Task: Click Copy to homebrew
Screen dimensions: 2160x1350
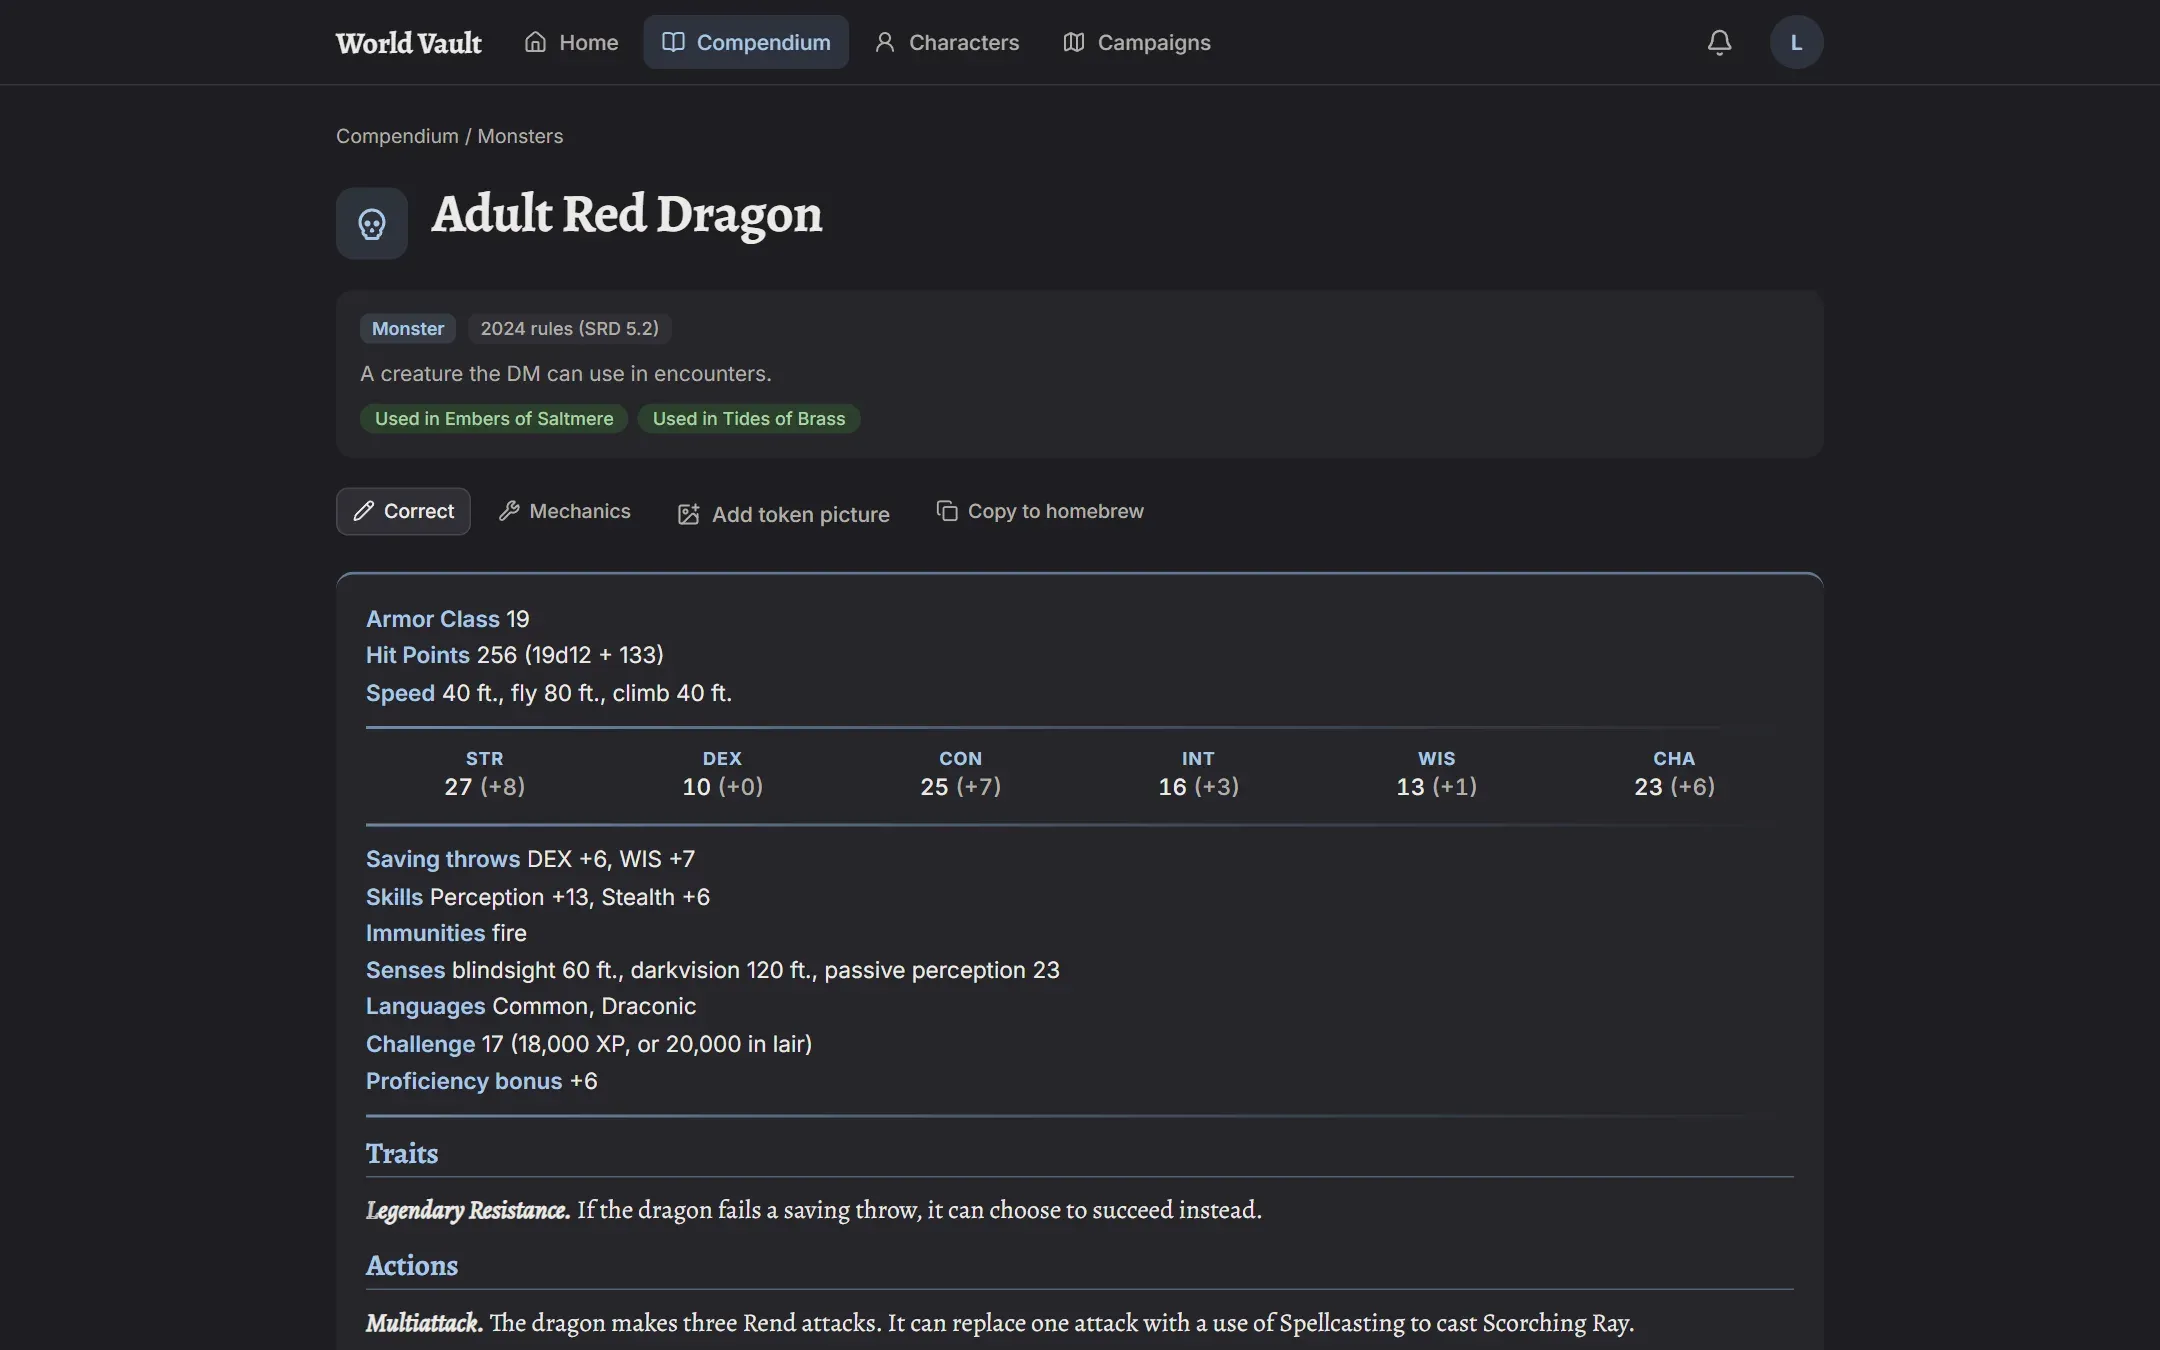Action: [x=1040, y=511]
